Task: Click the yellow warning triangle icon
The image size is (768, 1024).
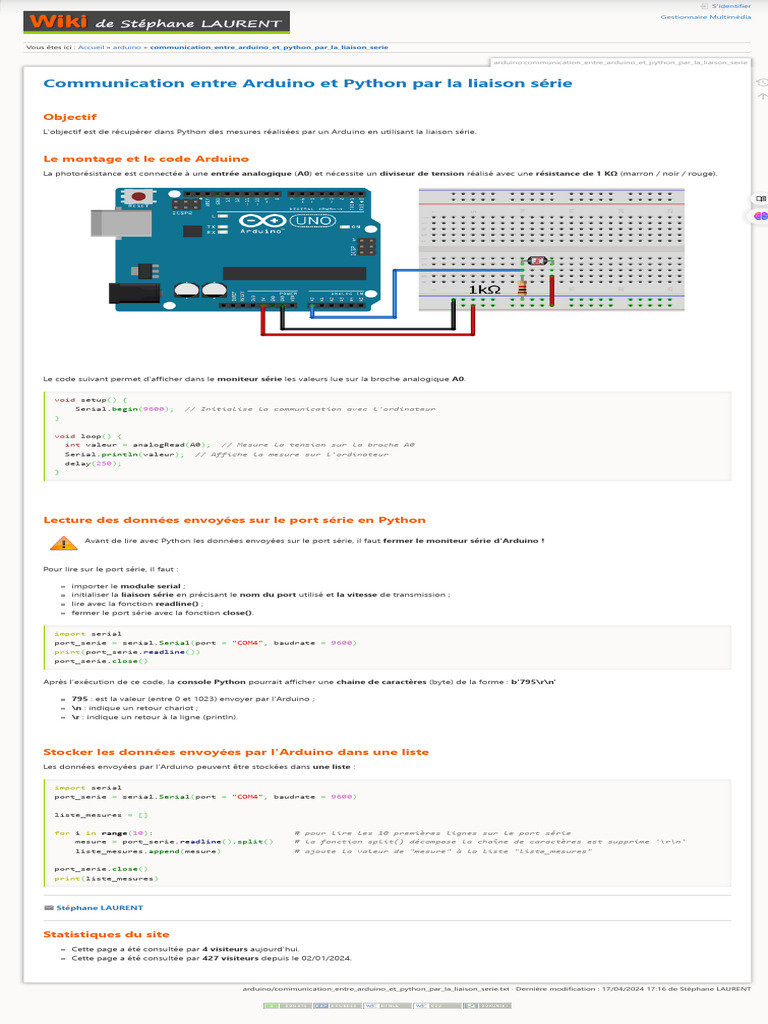Action: click(63, 543)
